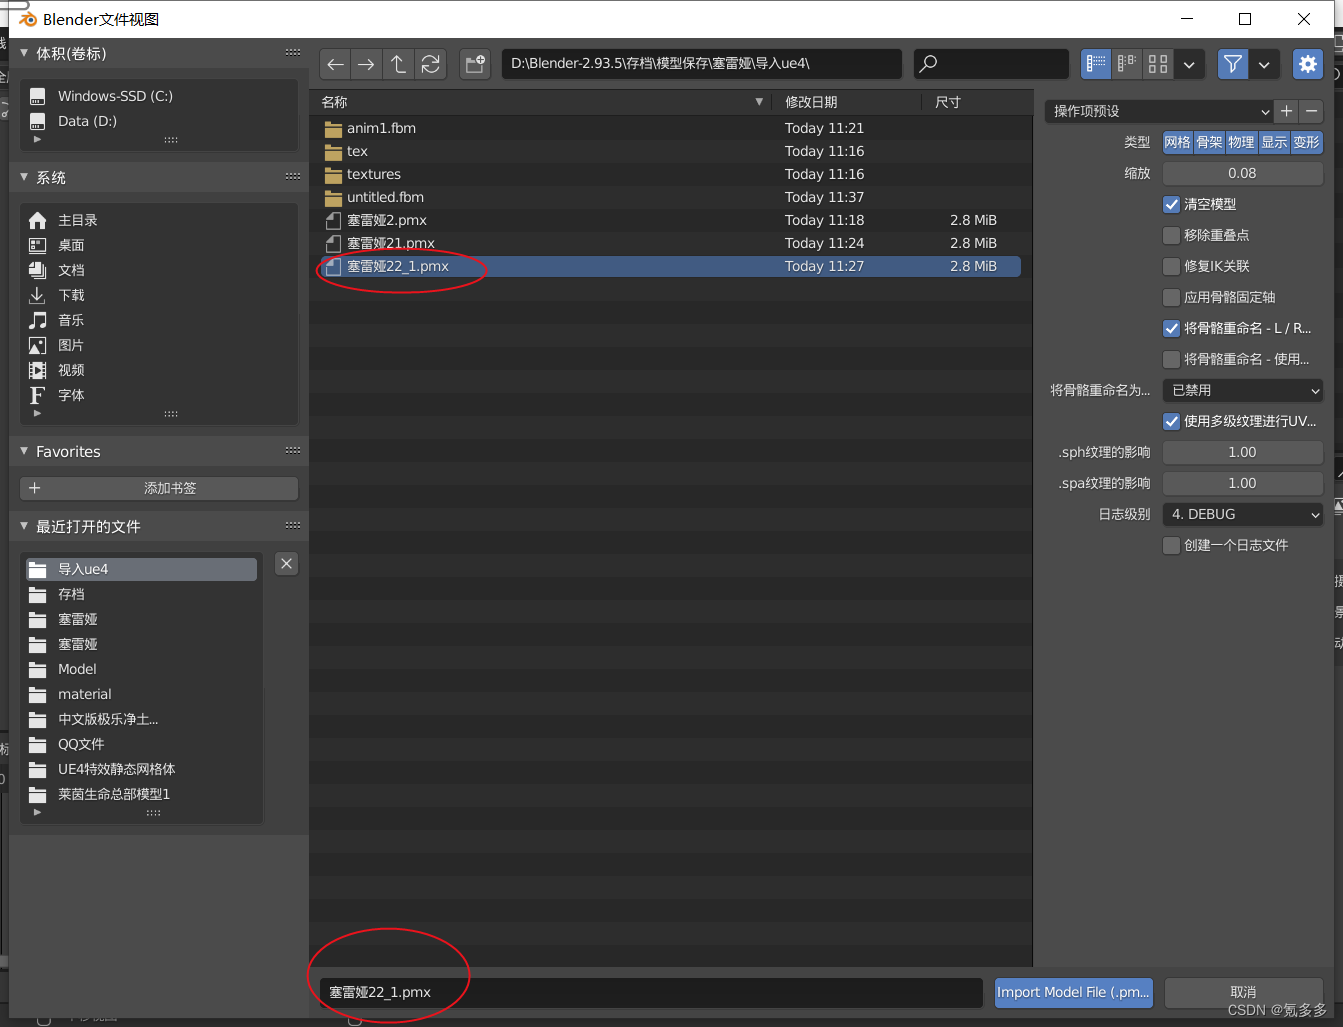Open recent folder UE4特效静态网格体
This screenshot has height=1027, width=1343.
tap(141, 769)
